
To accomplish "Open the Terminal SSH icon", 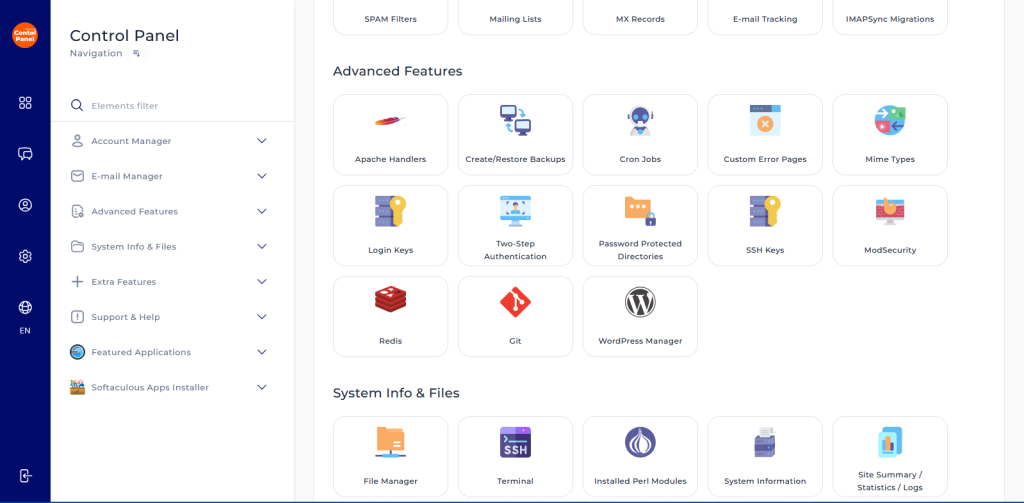I will (x=515, y=442).
